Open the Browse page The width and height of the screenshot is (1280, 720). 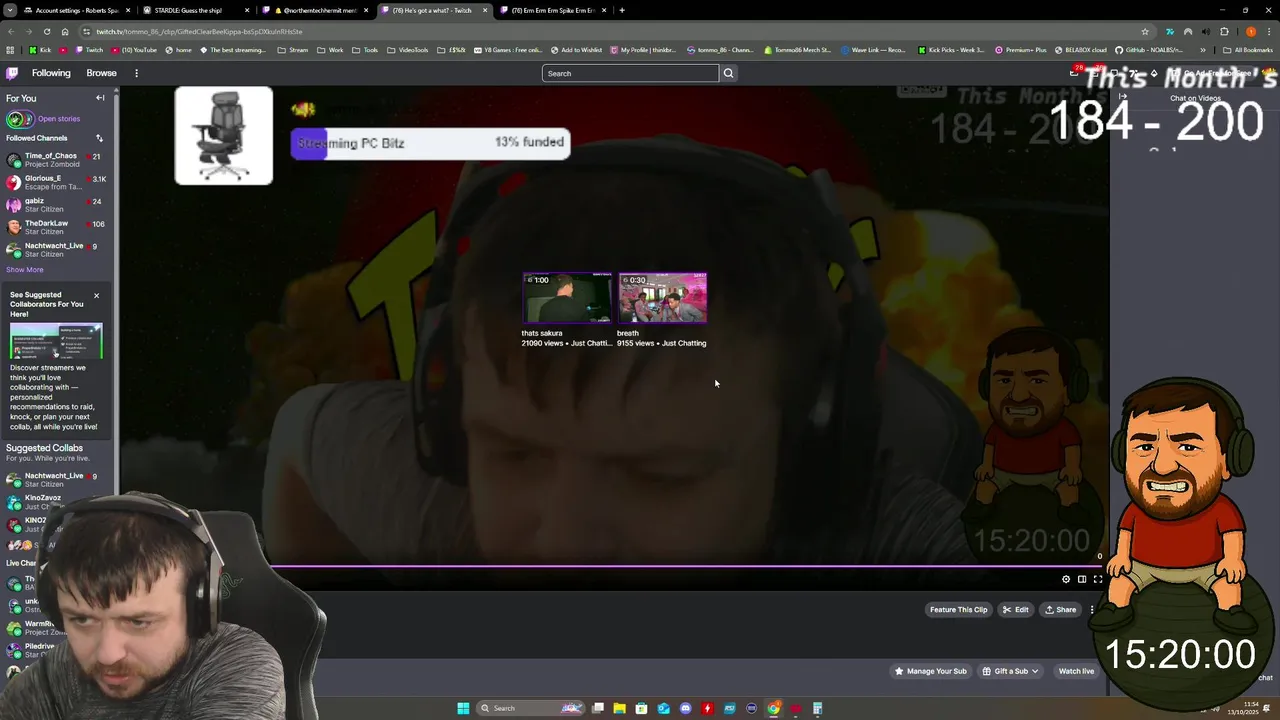tap(101, 73)
